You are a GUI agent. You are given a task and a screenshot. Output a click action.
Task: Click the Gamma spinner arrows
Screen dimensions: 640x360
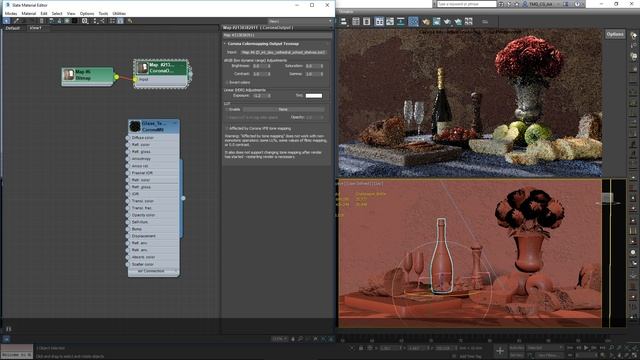tap(322, 74)
